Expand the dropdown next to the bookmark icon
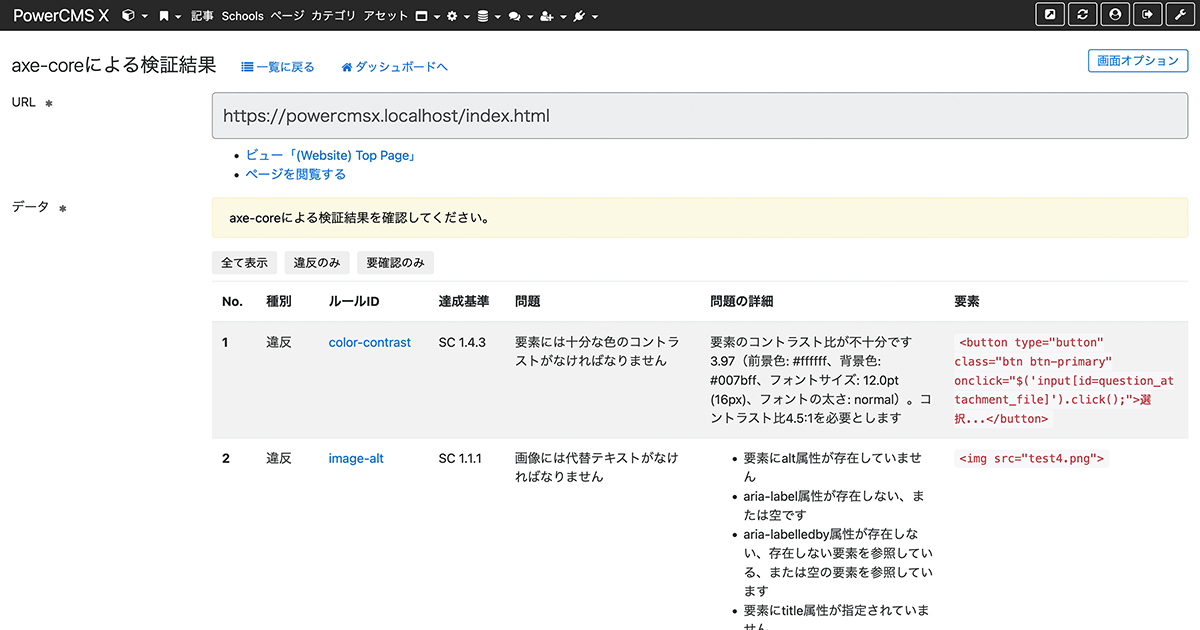Screen dimensions: 1200x630 pos(177,15)
